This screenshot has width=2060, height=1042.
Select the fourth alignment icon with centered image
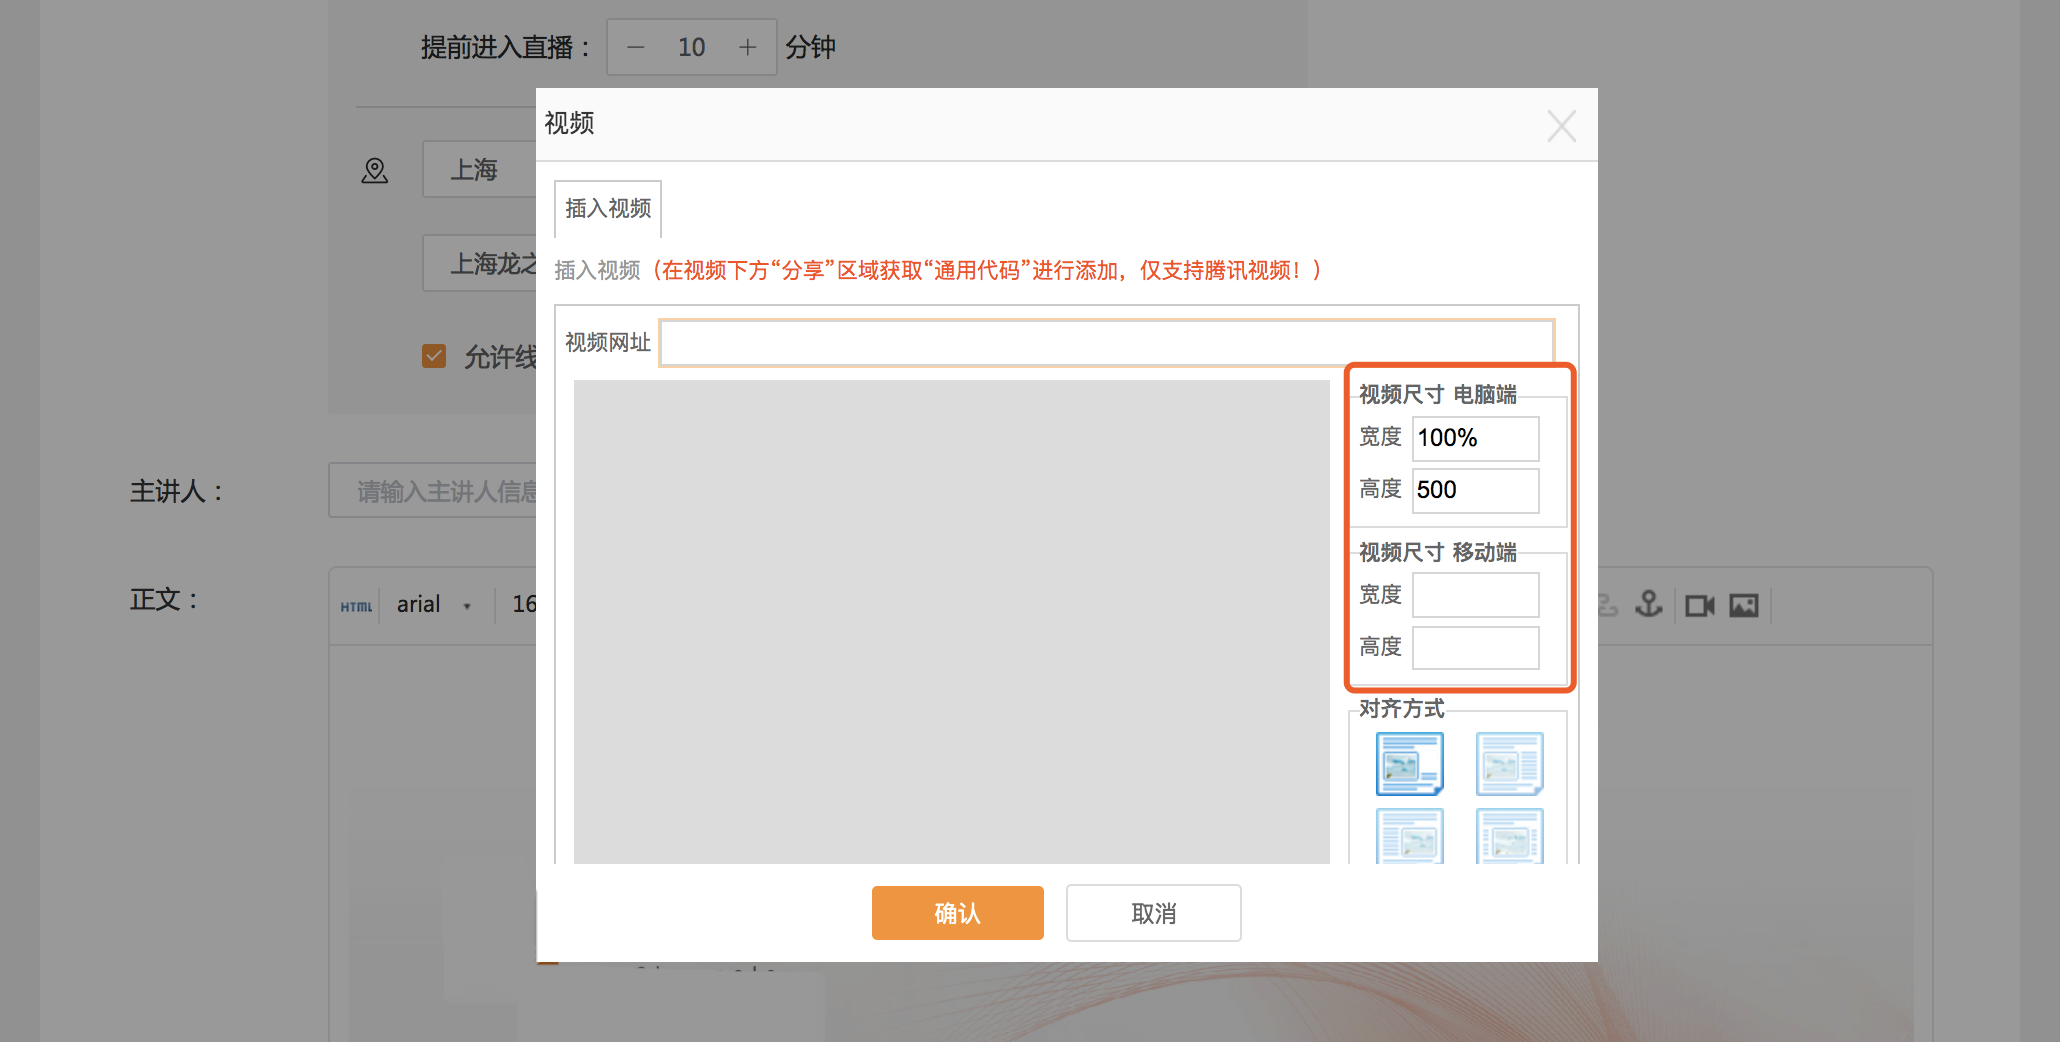click(1509, 838)
